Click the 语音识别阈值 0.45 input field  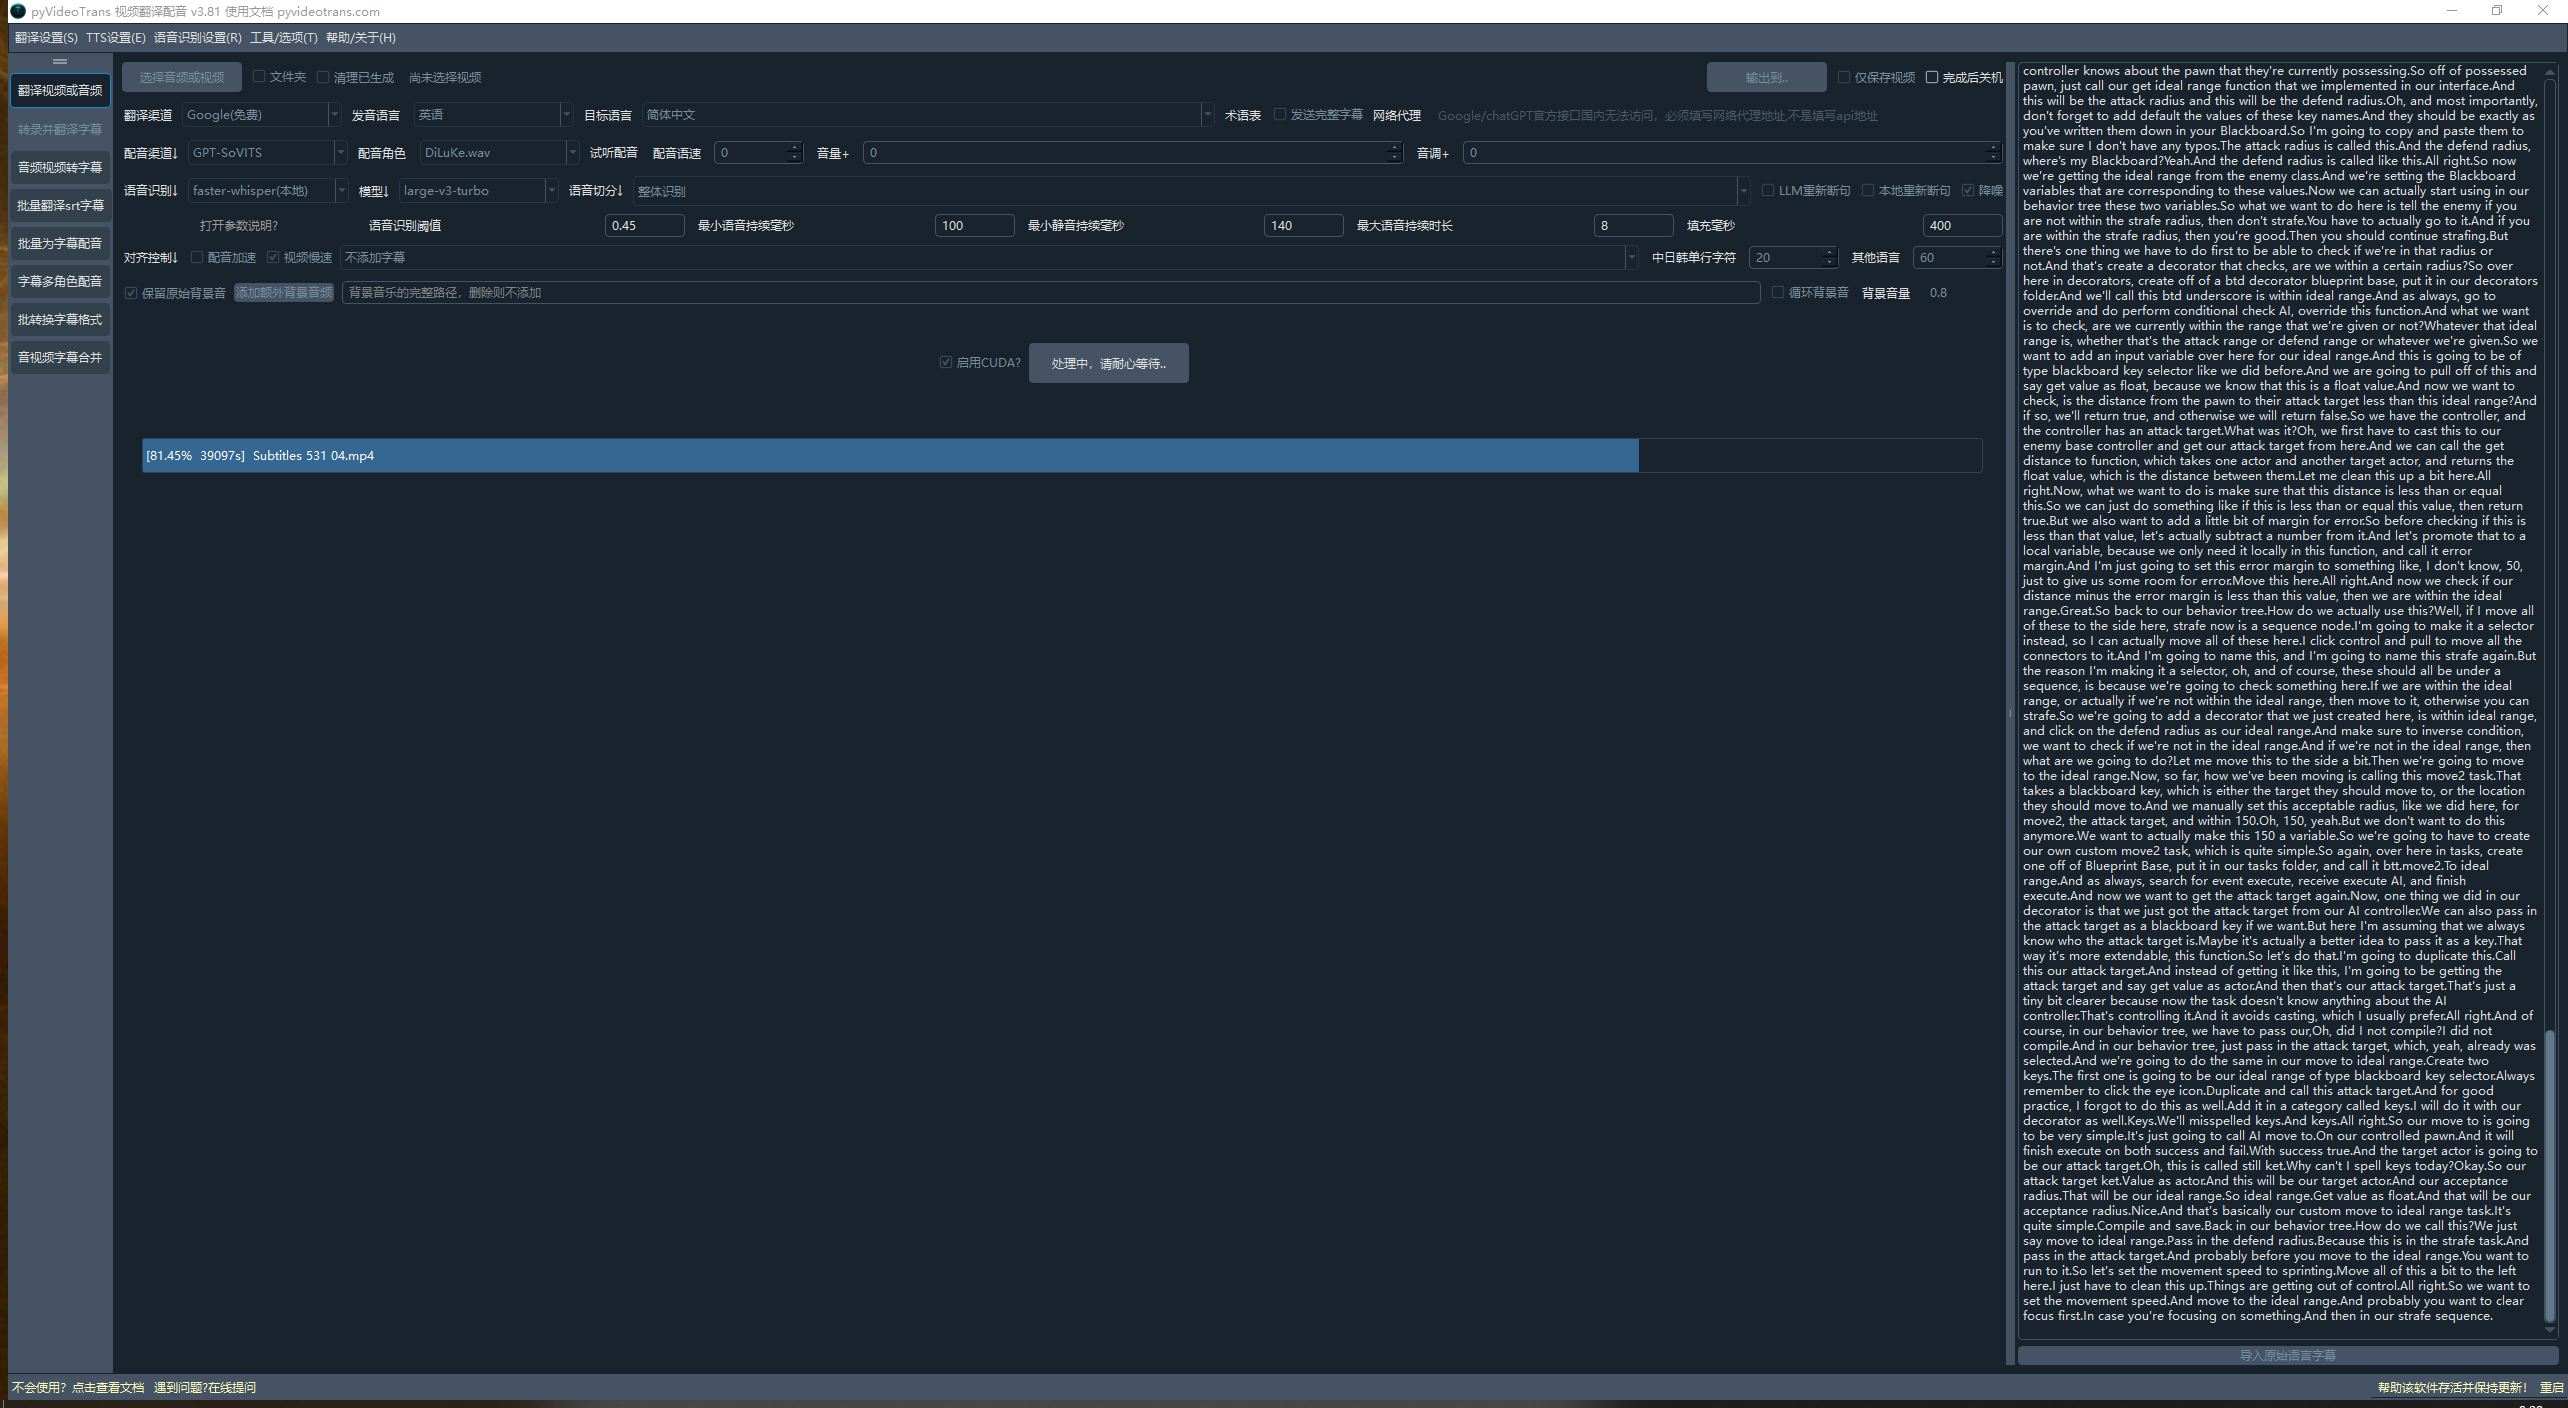click(643, 225)
